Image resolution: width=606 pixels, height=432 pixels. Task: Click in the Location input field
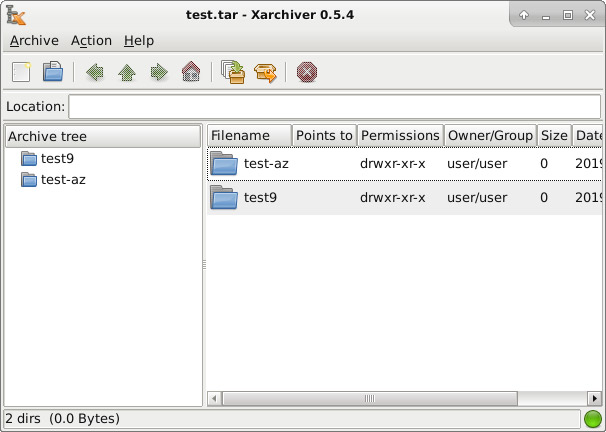(x=334, y=107)
